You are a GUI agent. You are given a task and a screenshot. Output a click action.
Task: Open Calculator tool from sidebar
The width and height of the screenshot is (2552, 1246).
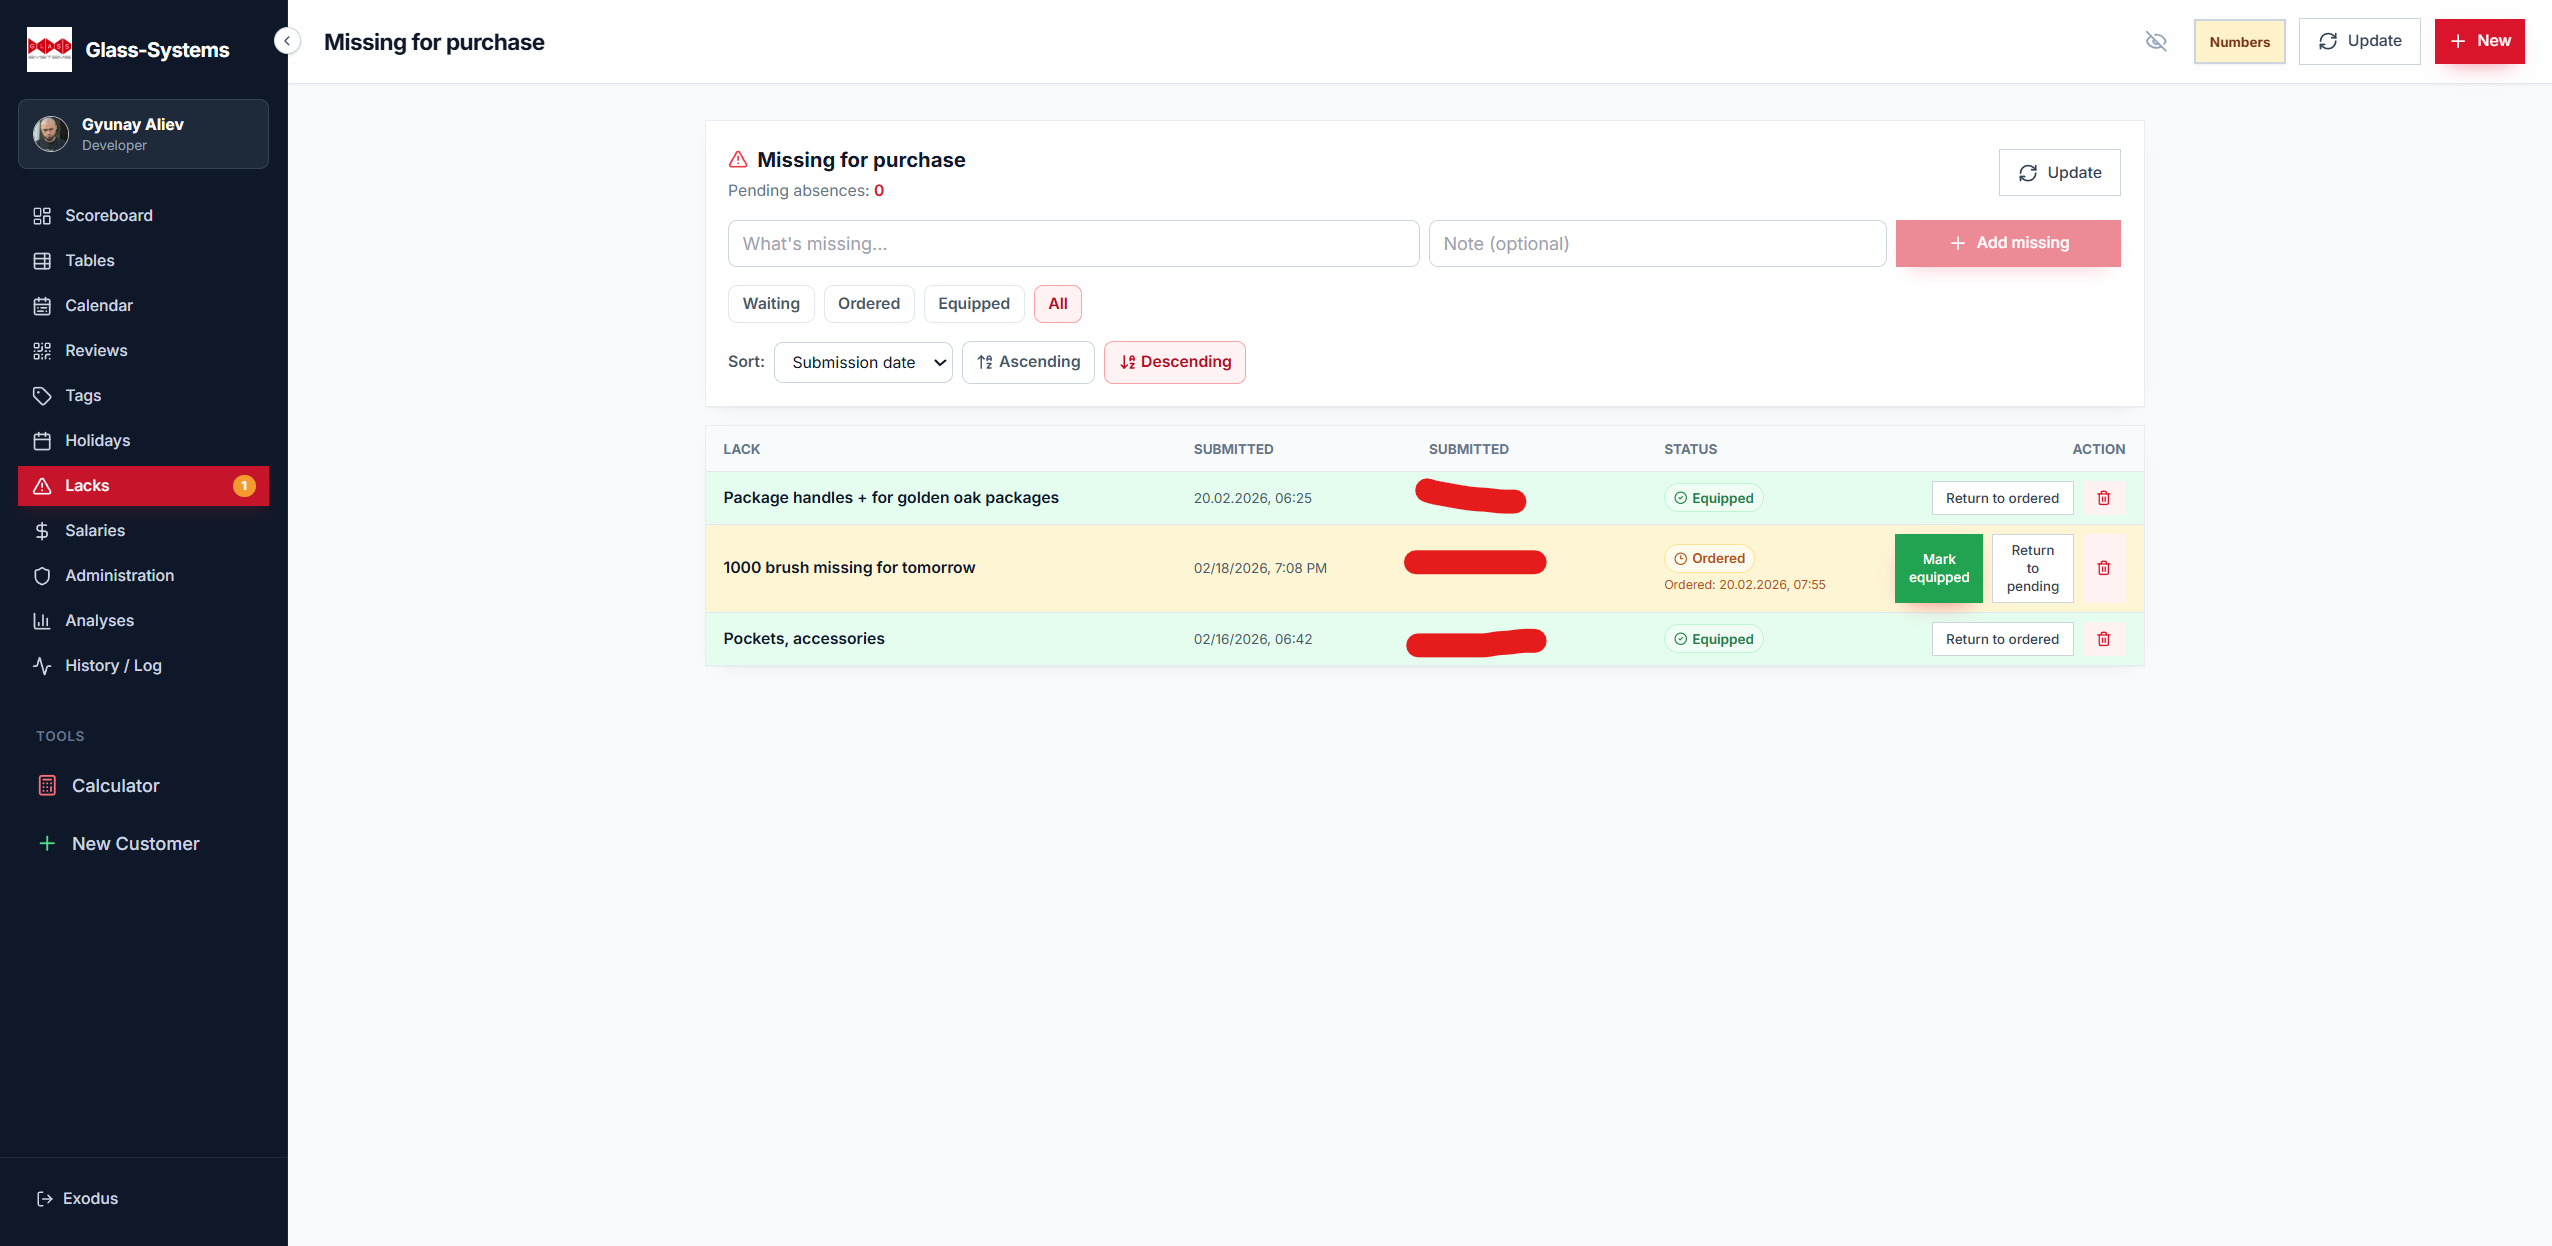[115, 786]
